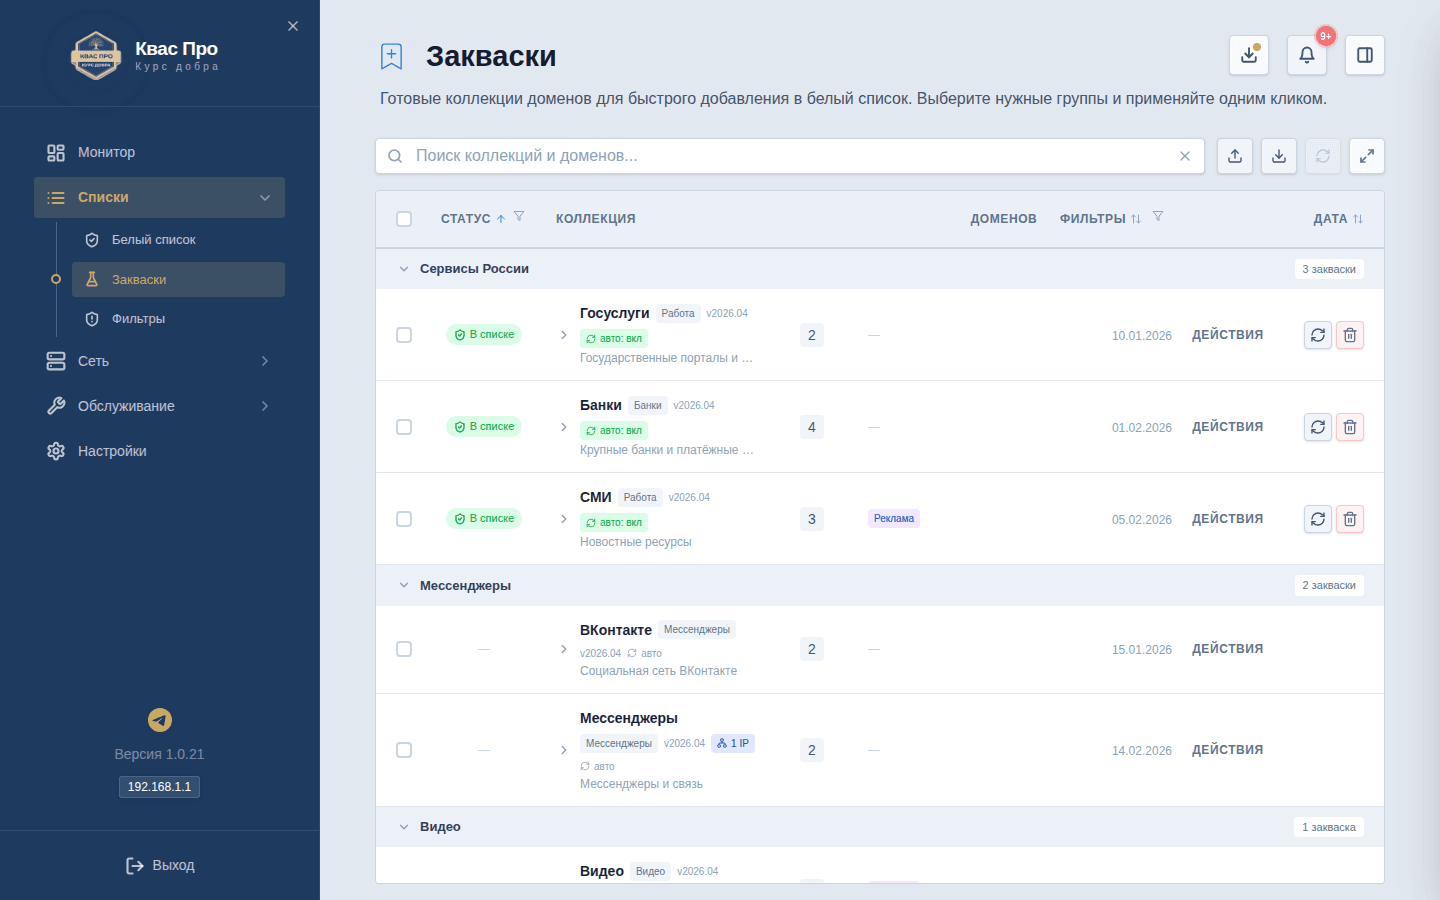Click the status column filter funnel icon
The image size is (1440, 900).
(x=519, y=216)
